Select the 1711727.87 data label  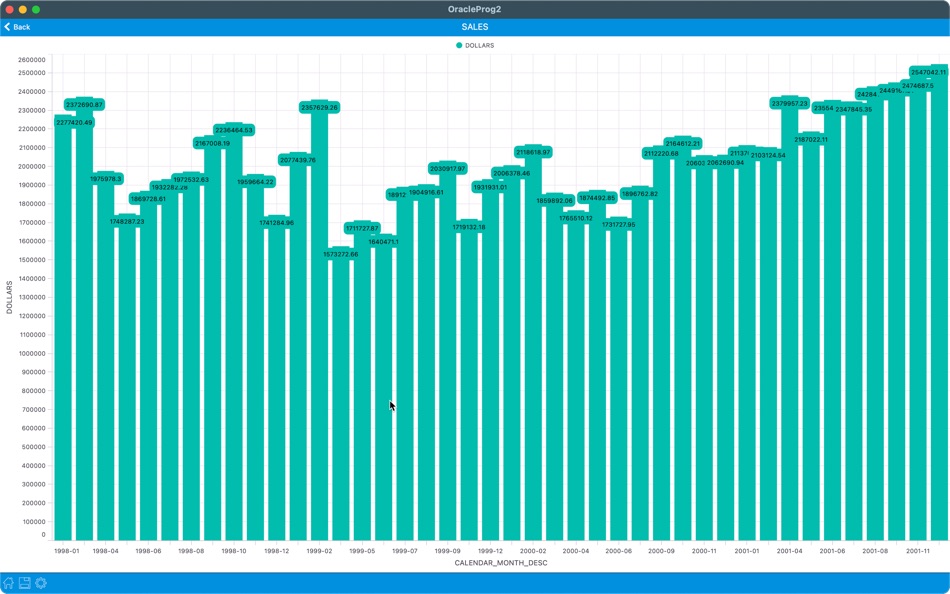362,228
